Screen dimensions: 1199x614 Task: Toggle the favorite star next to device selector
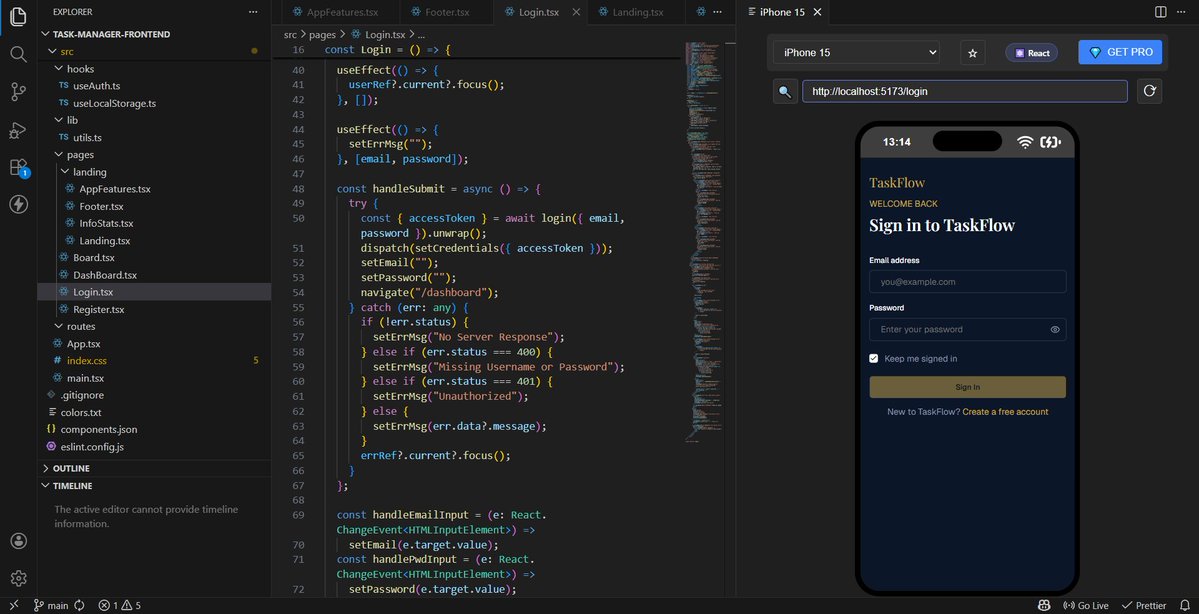tap(972, 51)
